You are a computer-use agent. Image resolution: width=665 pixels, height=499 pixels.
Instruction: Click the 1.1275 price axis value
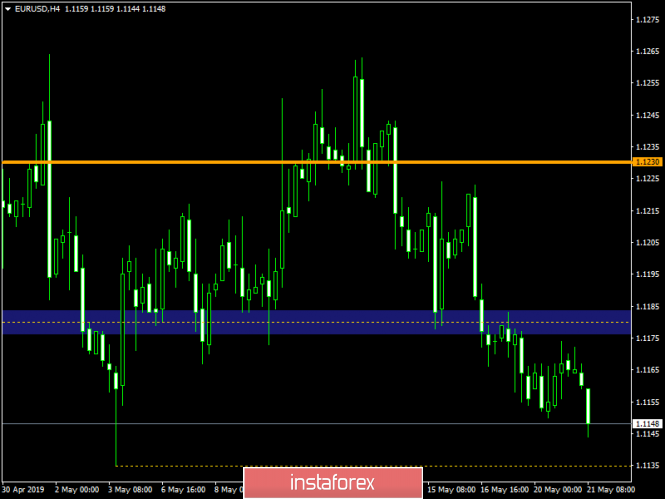(648, 20)
